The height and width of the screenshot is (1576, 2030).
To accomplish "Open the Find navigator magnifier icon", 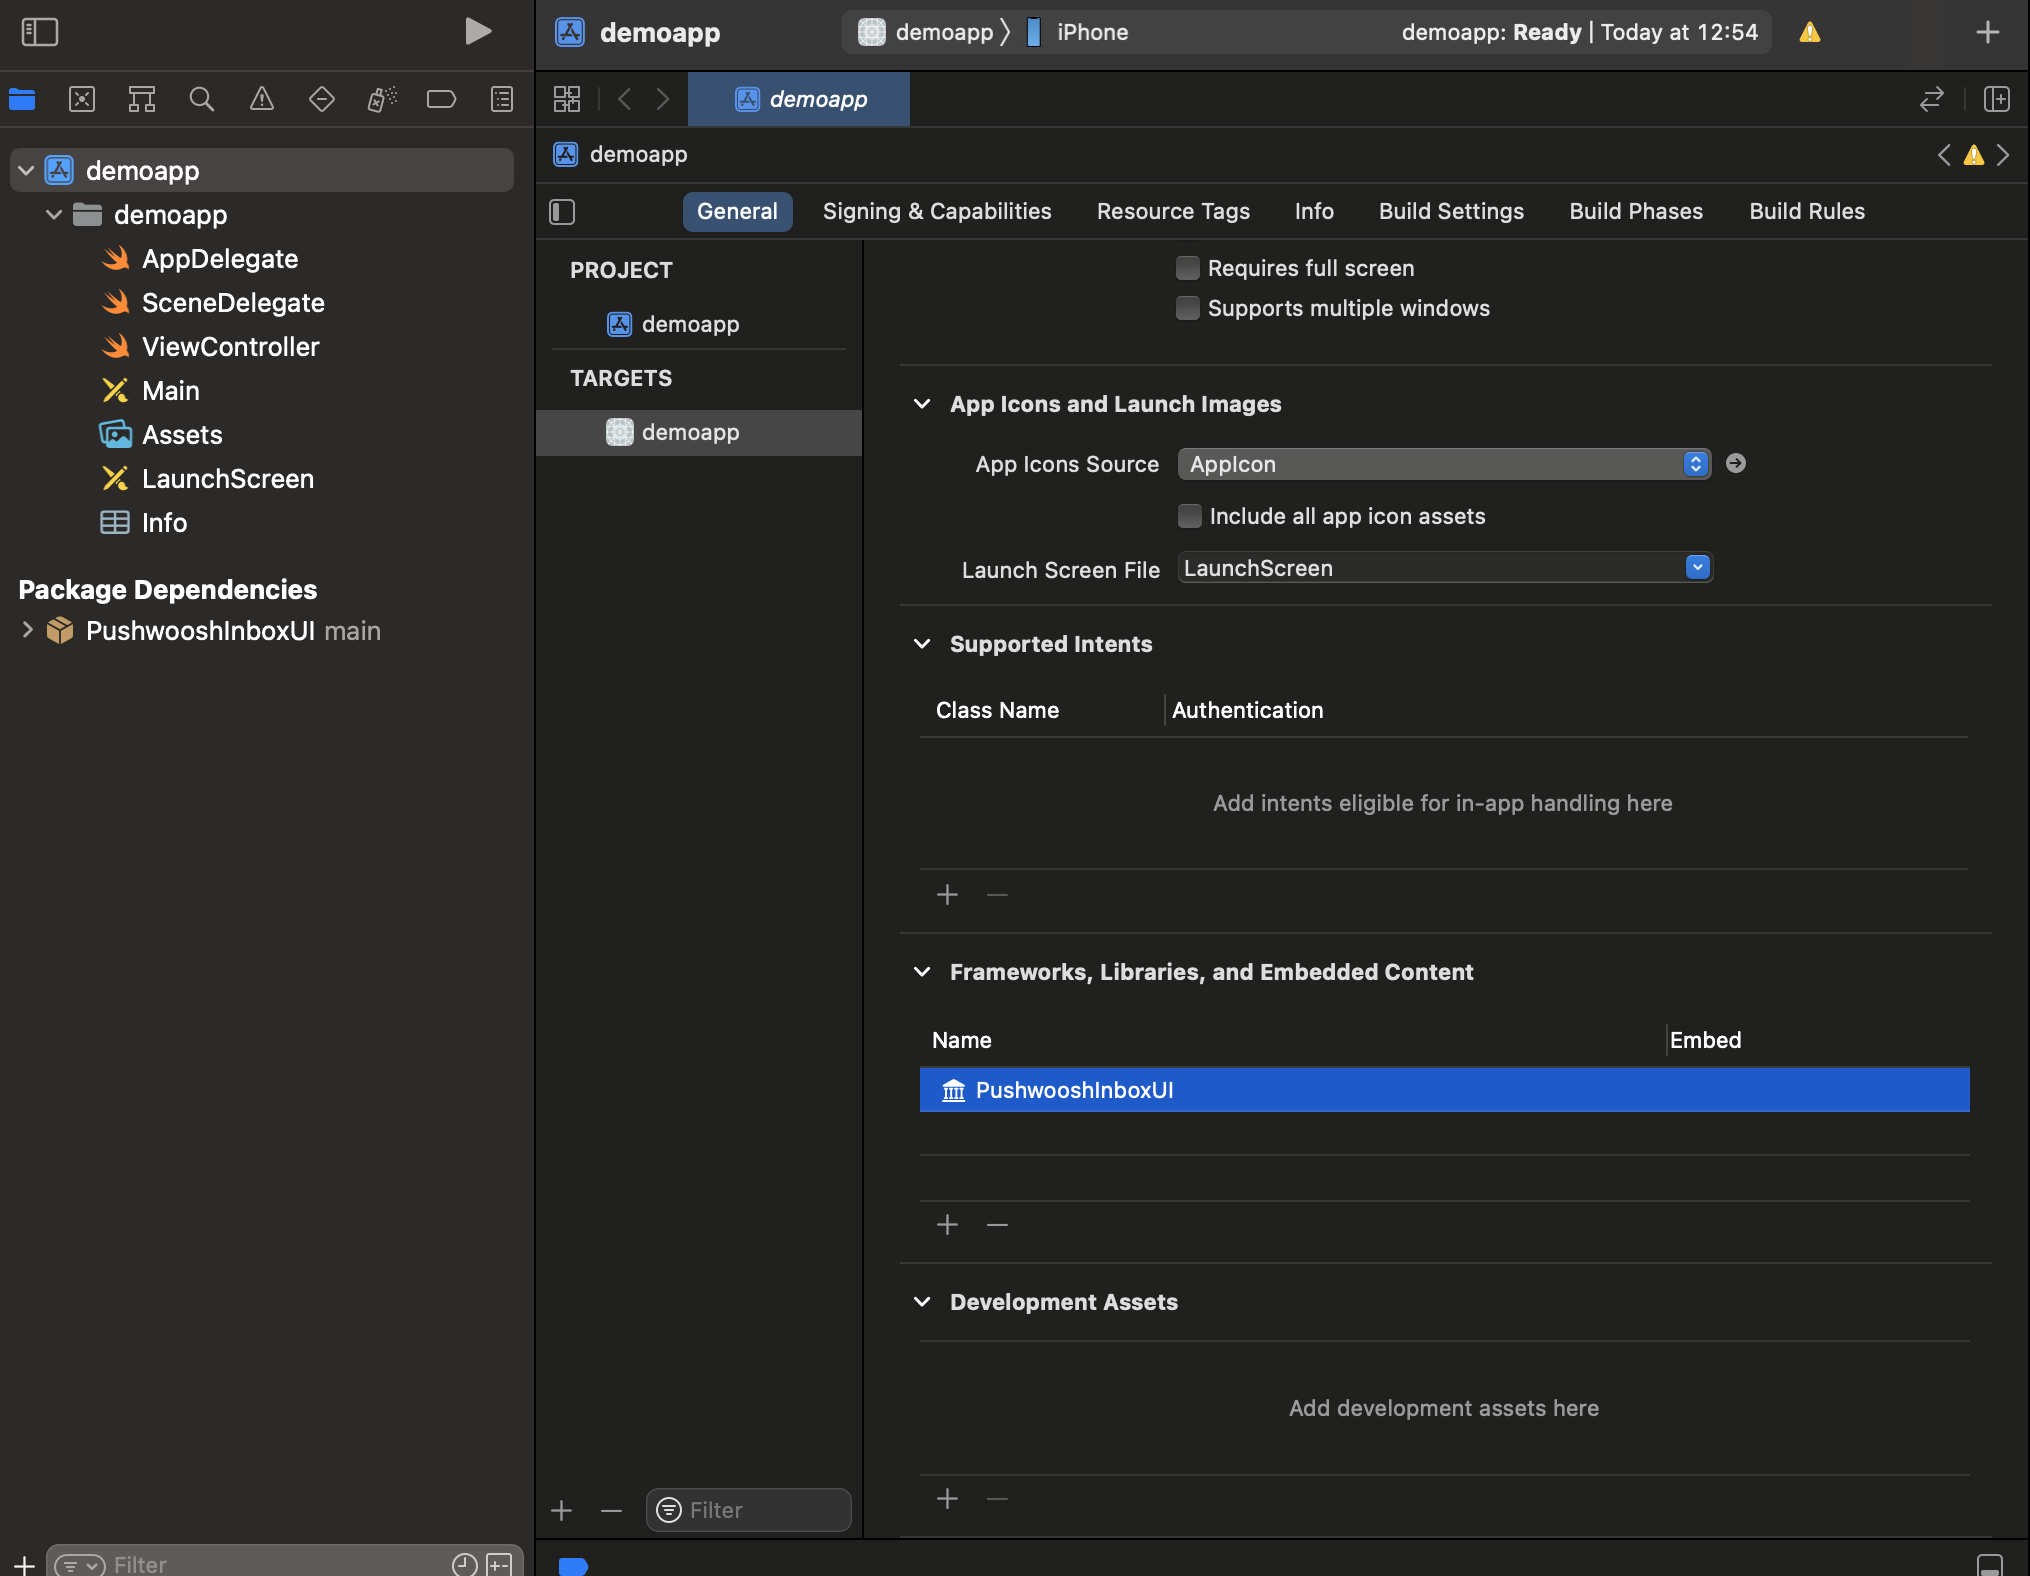I will (202, 99).
